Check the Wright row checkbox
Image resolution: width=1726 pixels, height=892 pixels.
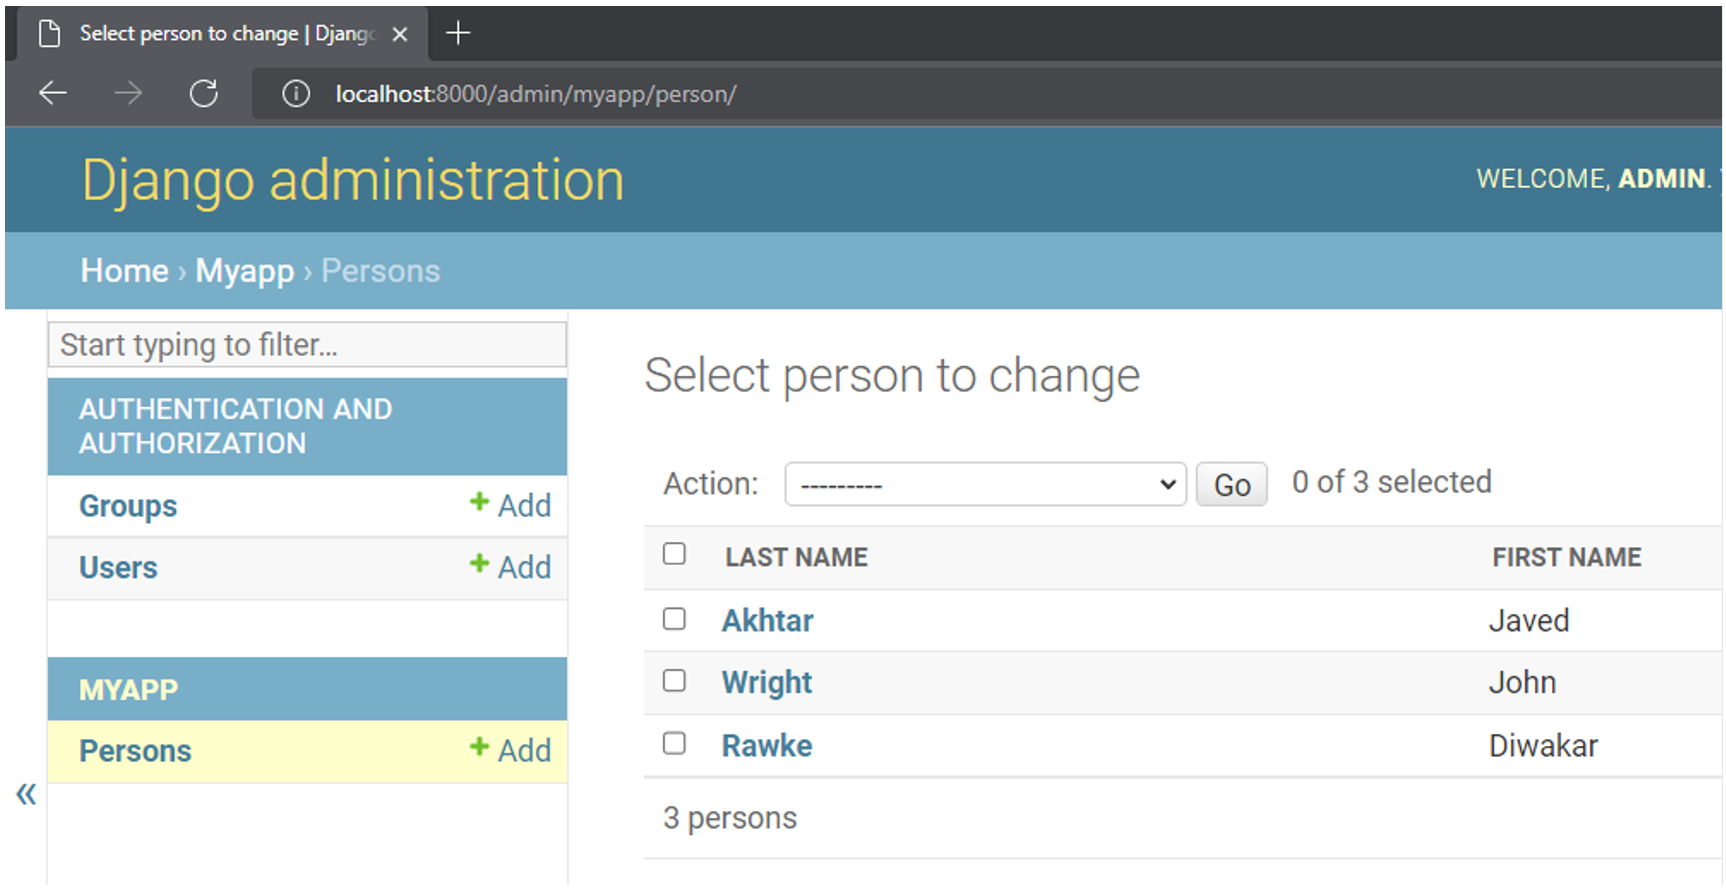point(675,681)
